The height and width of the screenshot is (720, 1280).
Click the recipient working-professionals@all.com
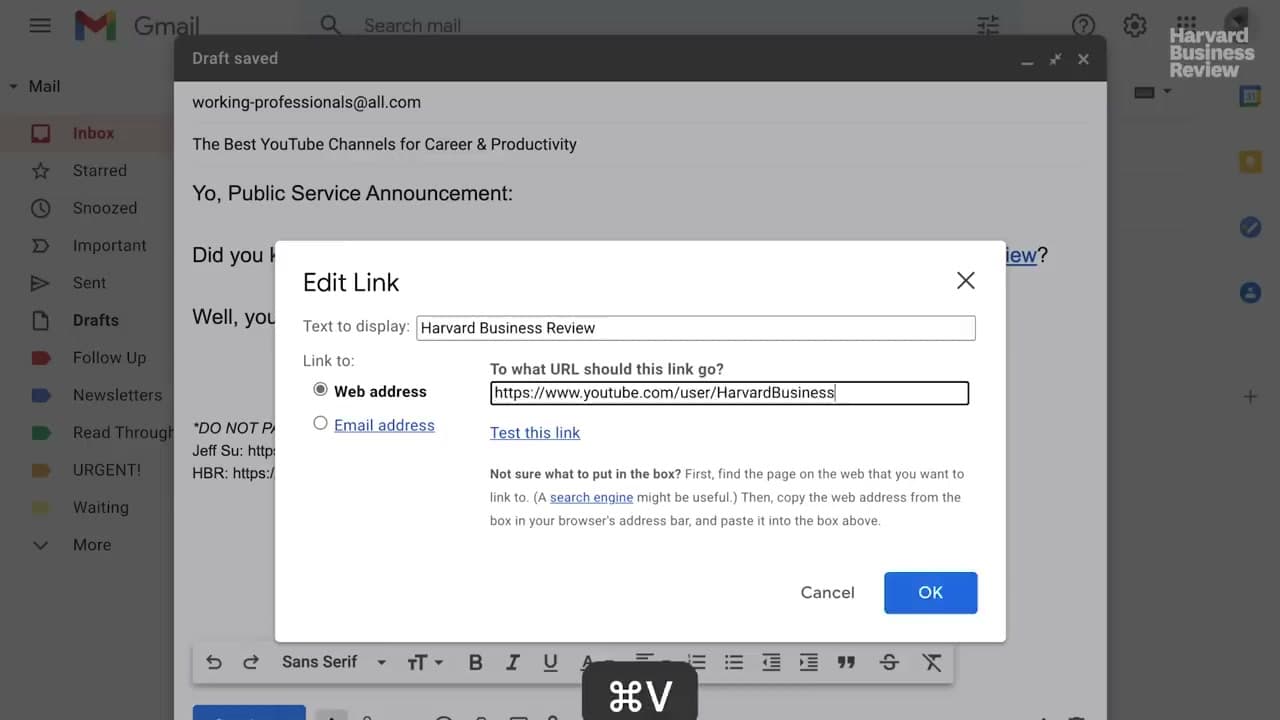tap(307, 102)
